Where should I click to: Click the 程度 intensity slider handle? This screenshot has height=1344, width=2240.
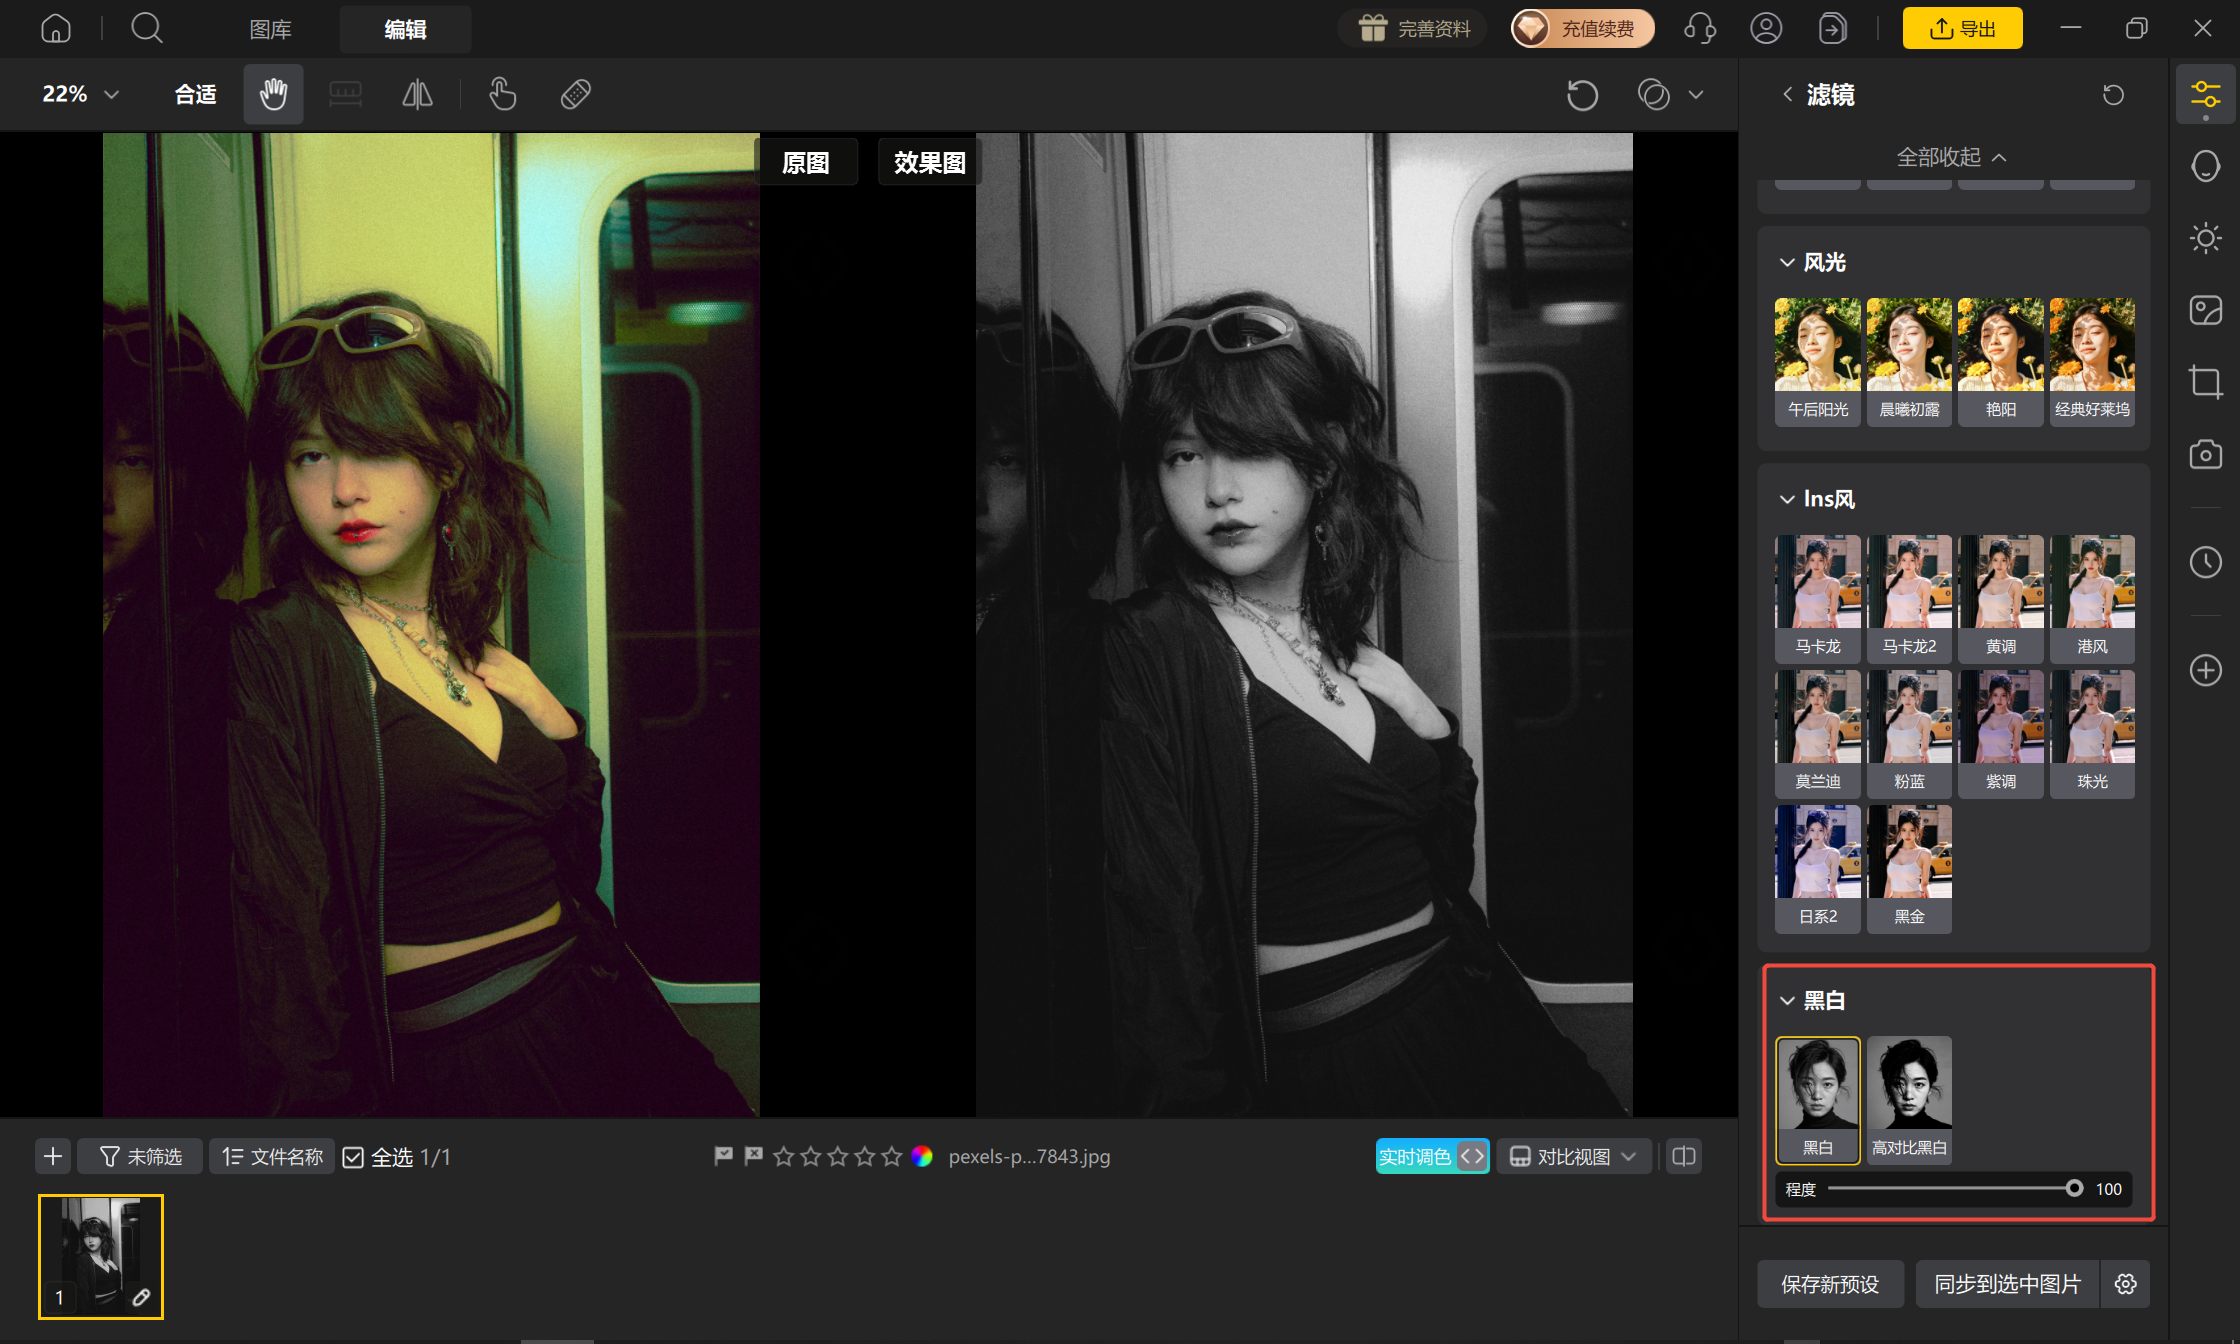click(2075, 1188)
